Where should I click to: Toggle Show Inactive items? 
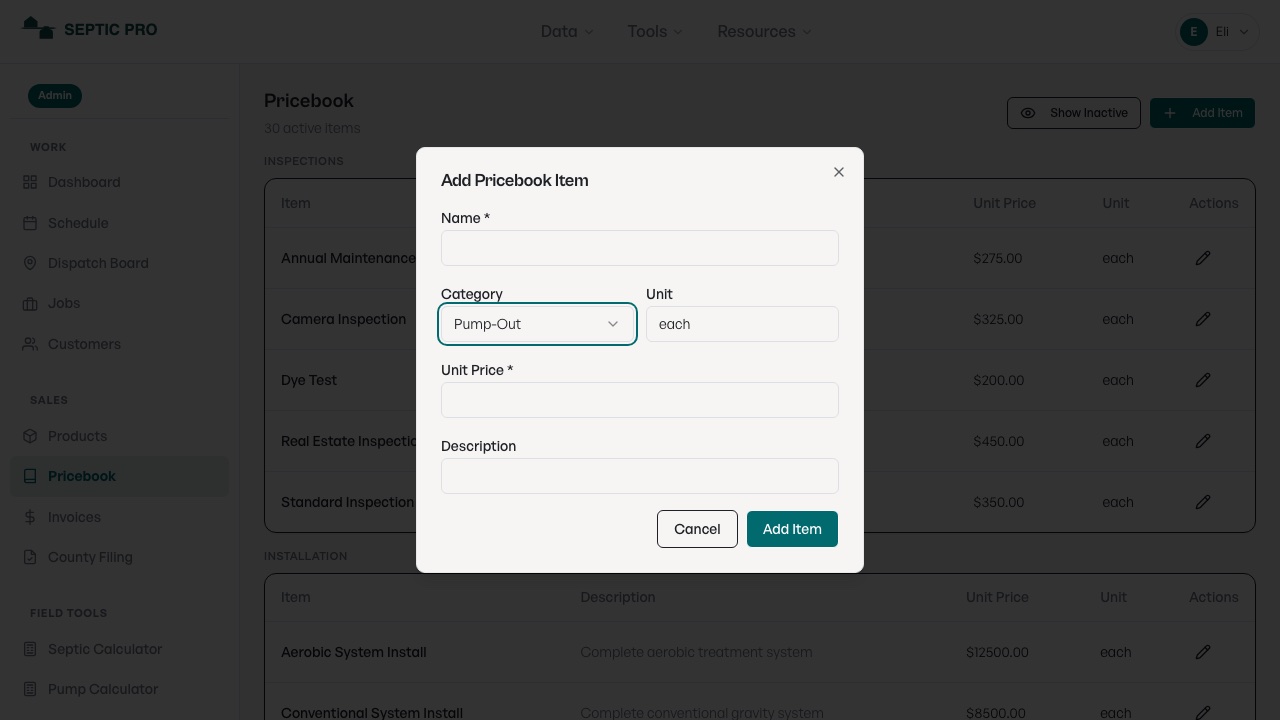1074,113
